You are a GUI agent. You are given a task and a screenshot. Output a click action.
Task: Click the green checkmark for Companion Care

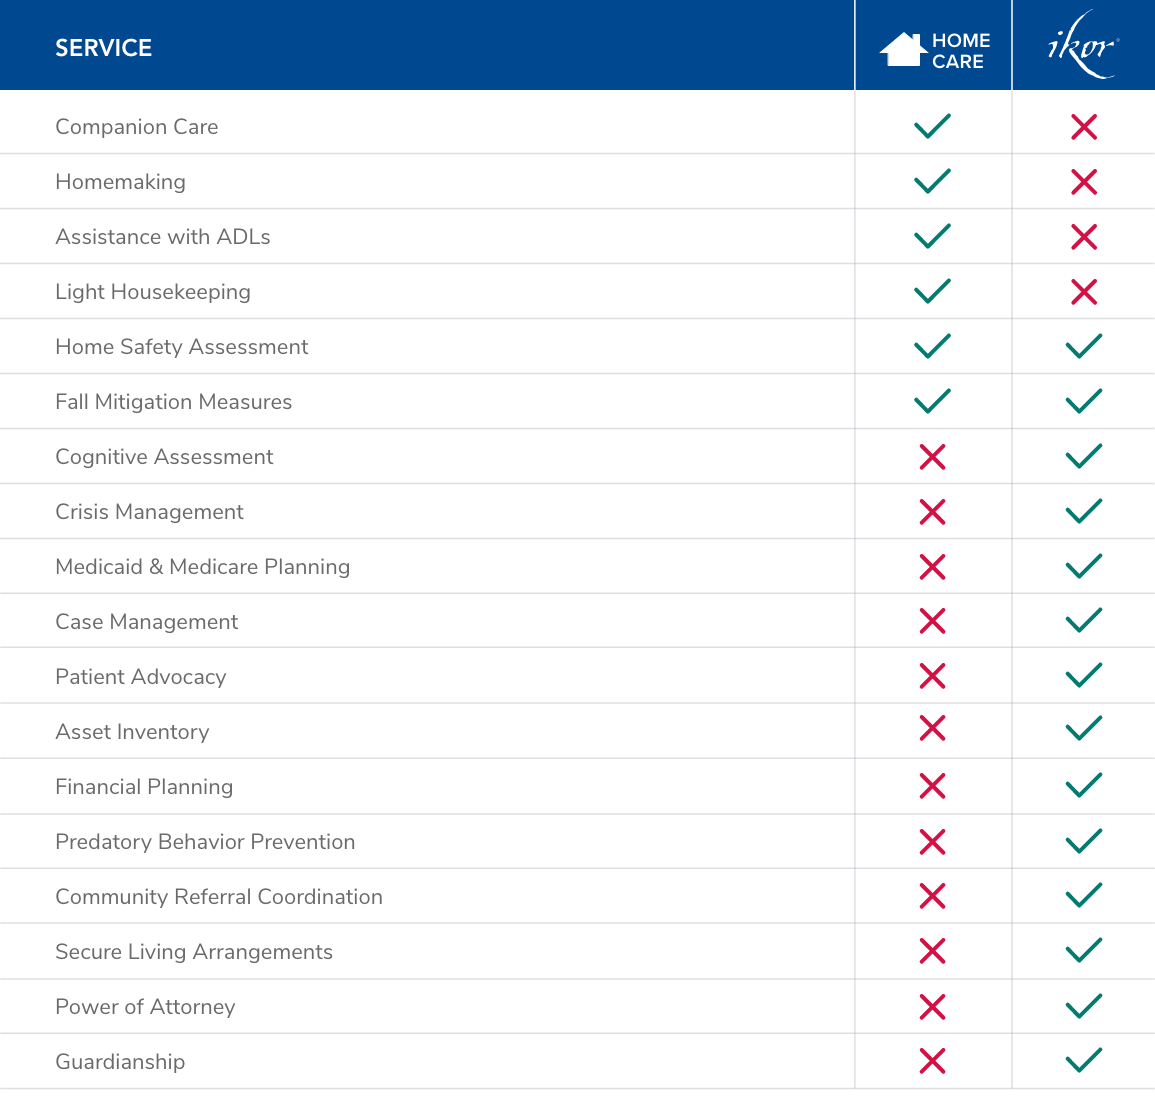pos(932,126)
